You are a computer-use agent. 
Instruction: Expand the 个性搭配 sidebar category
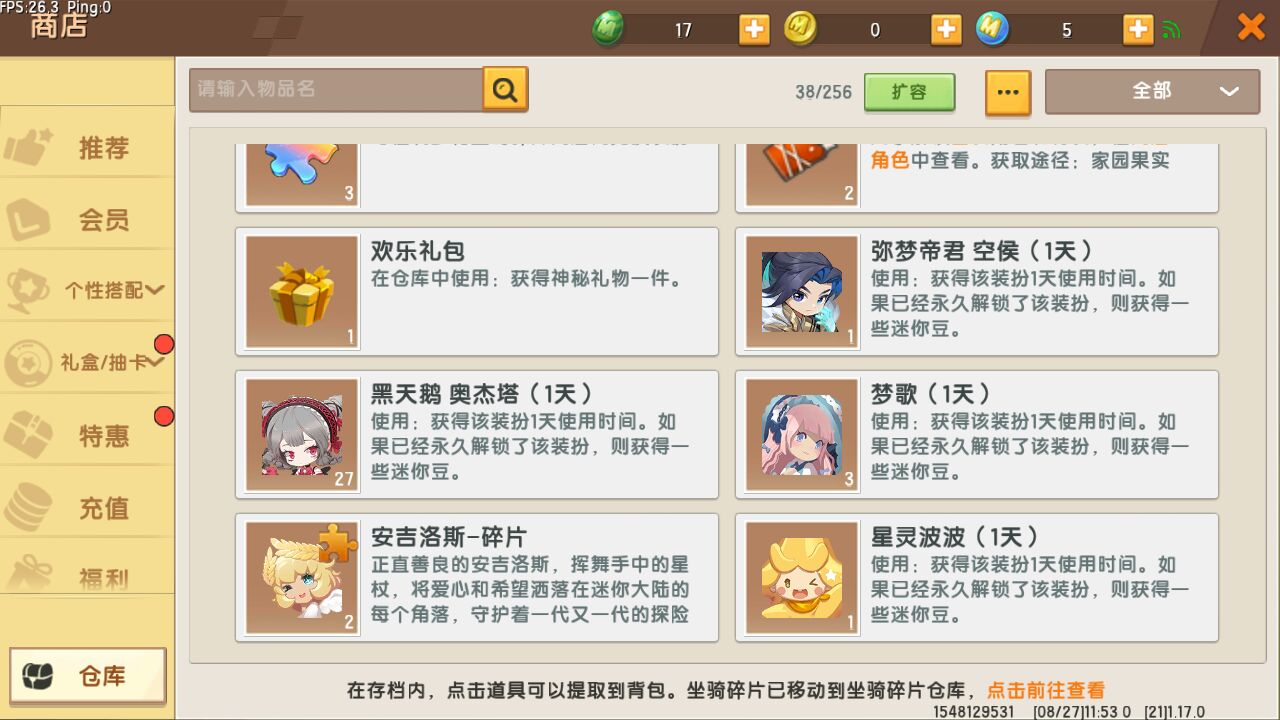(87, 290)
